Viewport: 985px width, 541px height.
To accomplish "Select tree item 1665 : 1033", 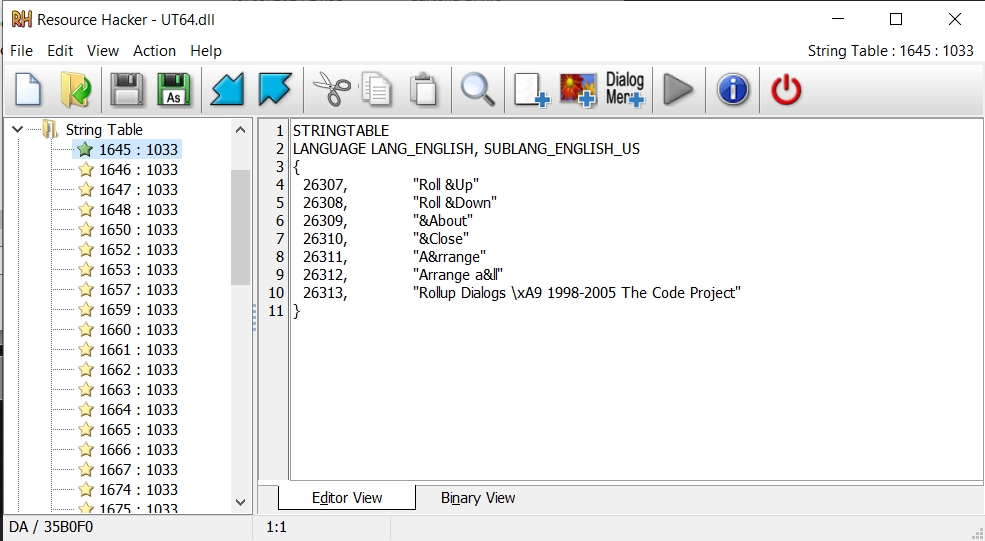I will click(x=138, y=430).
